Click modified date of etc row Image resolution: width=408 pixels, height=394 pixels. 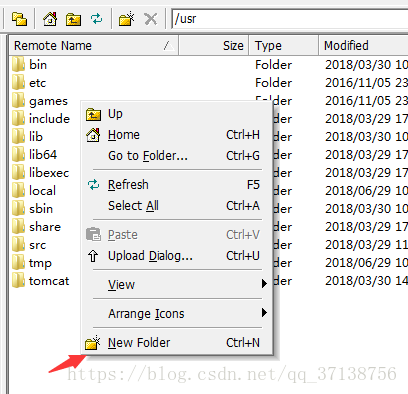[x=366, y=83]
